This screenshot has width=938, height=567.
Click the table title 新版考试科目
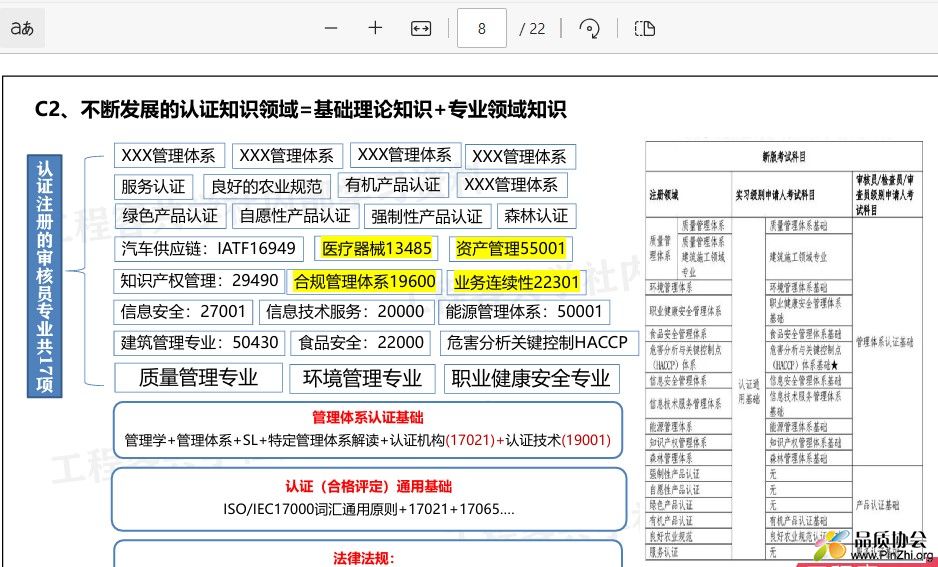(784, 157)
